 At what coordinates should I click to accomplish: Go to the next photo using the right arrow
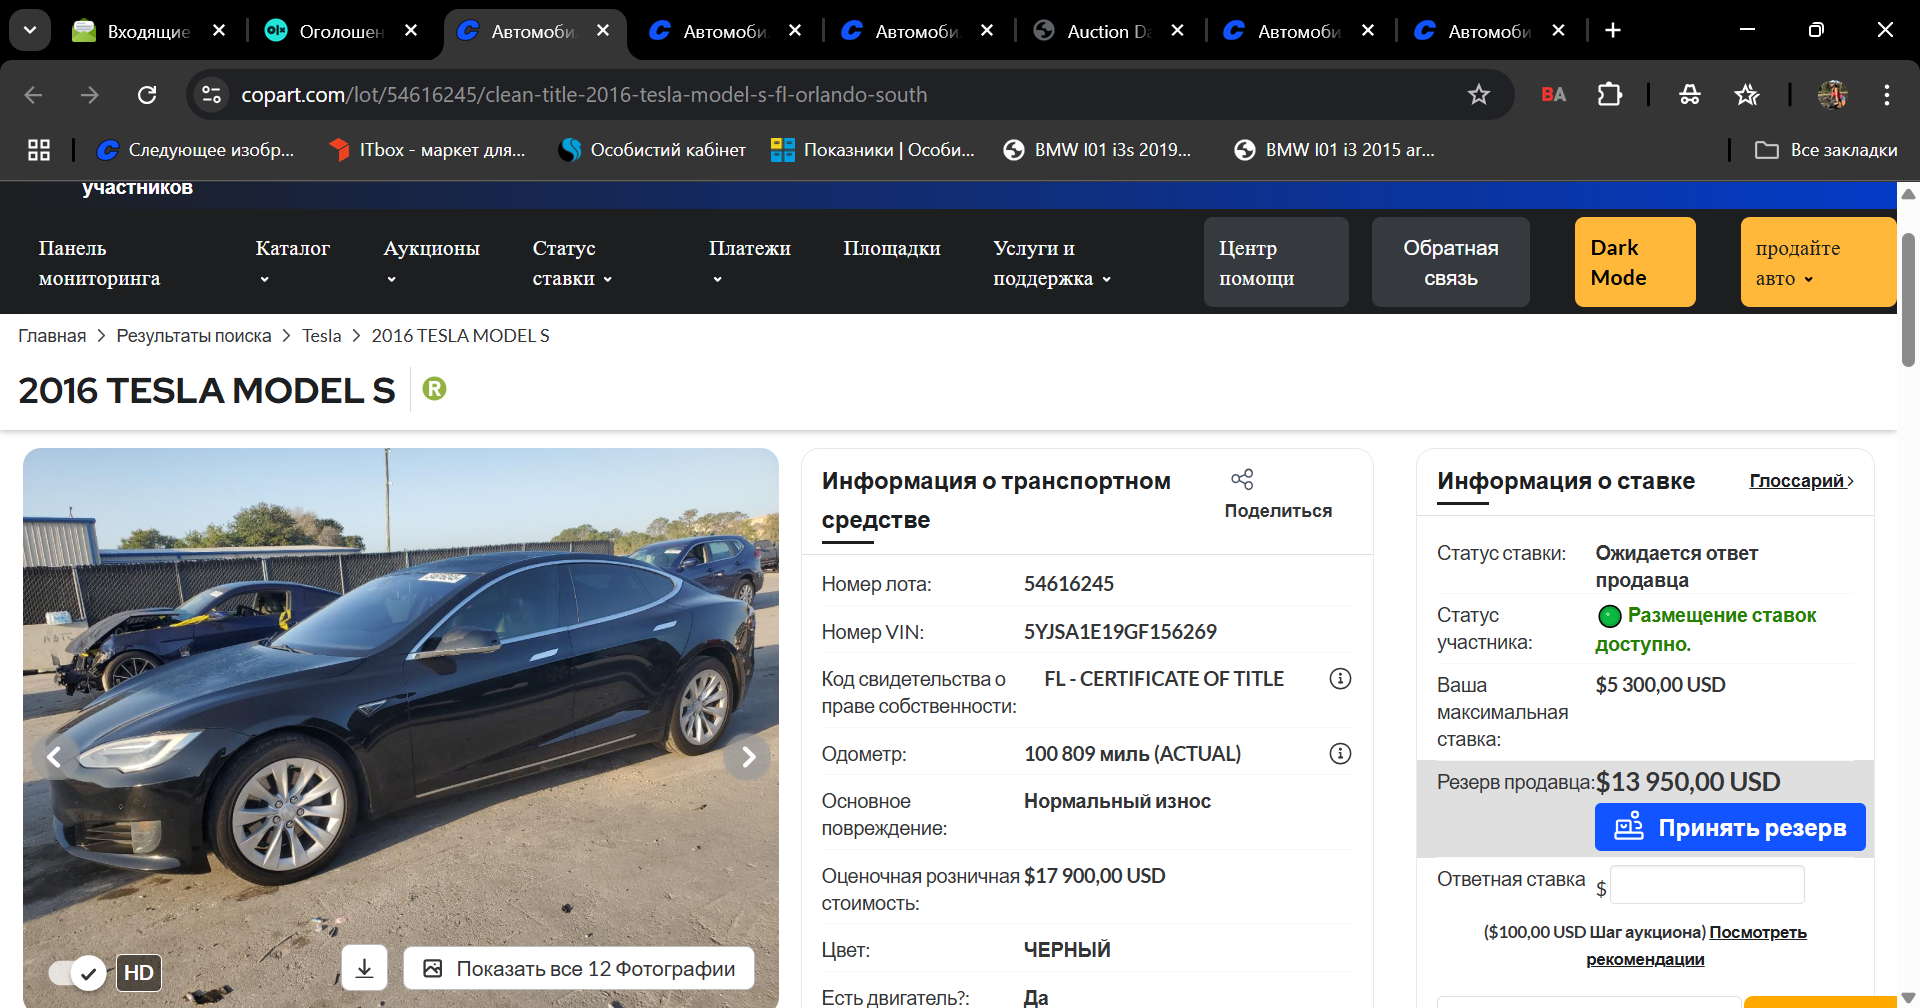pos(748,757)
